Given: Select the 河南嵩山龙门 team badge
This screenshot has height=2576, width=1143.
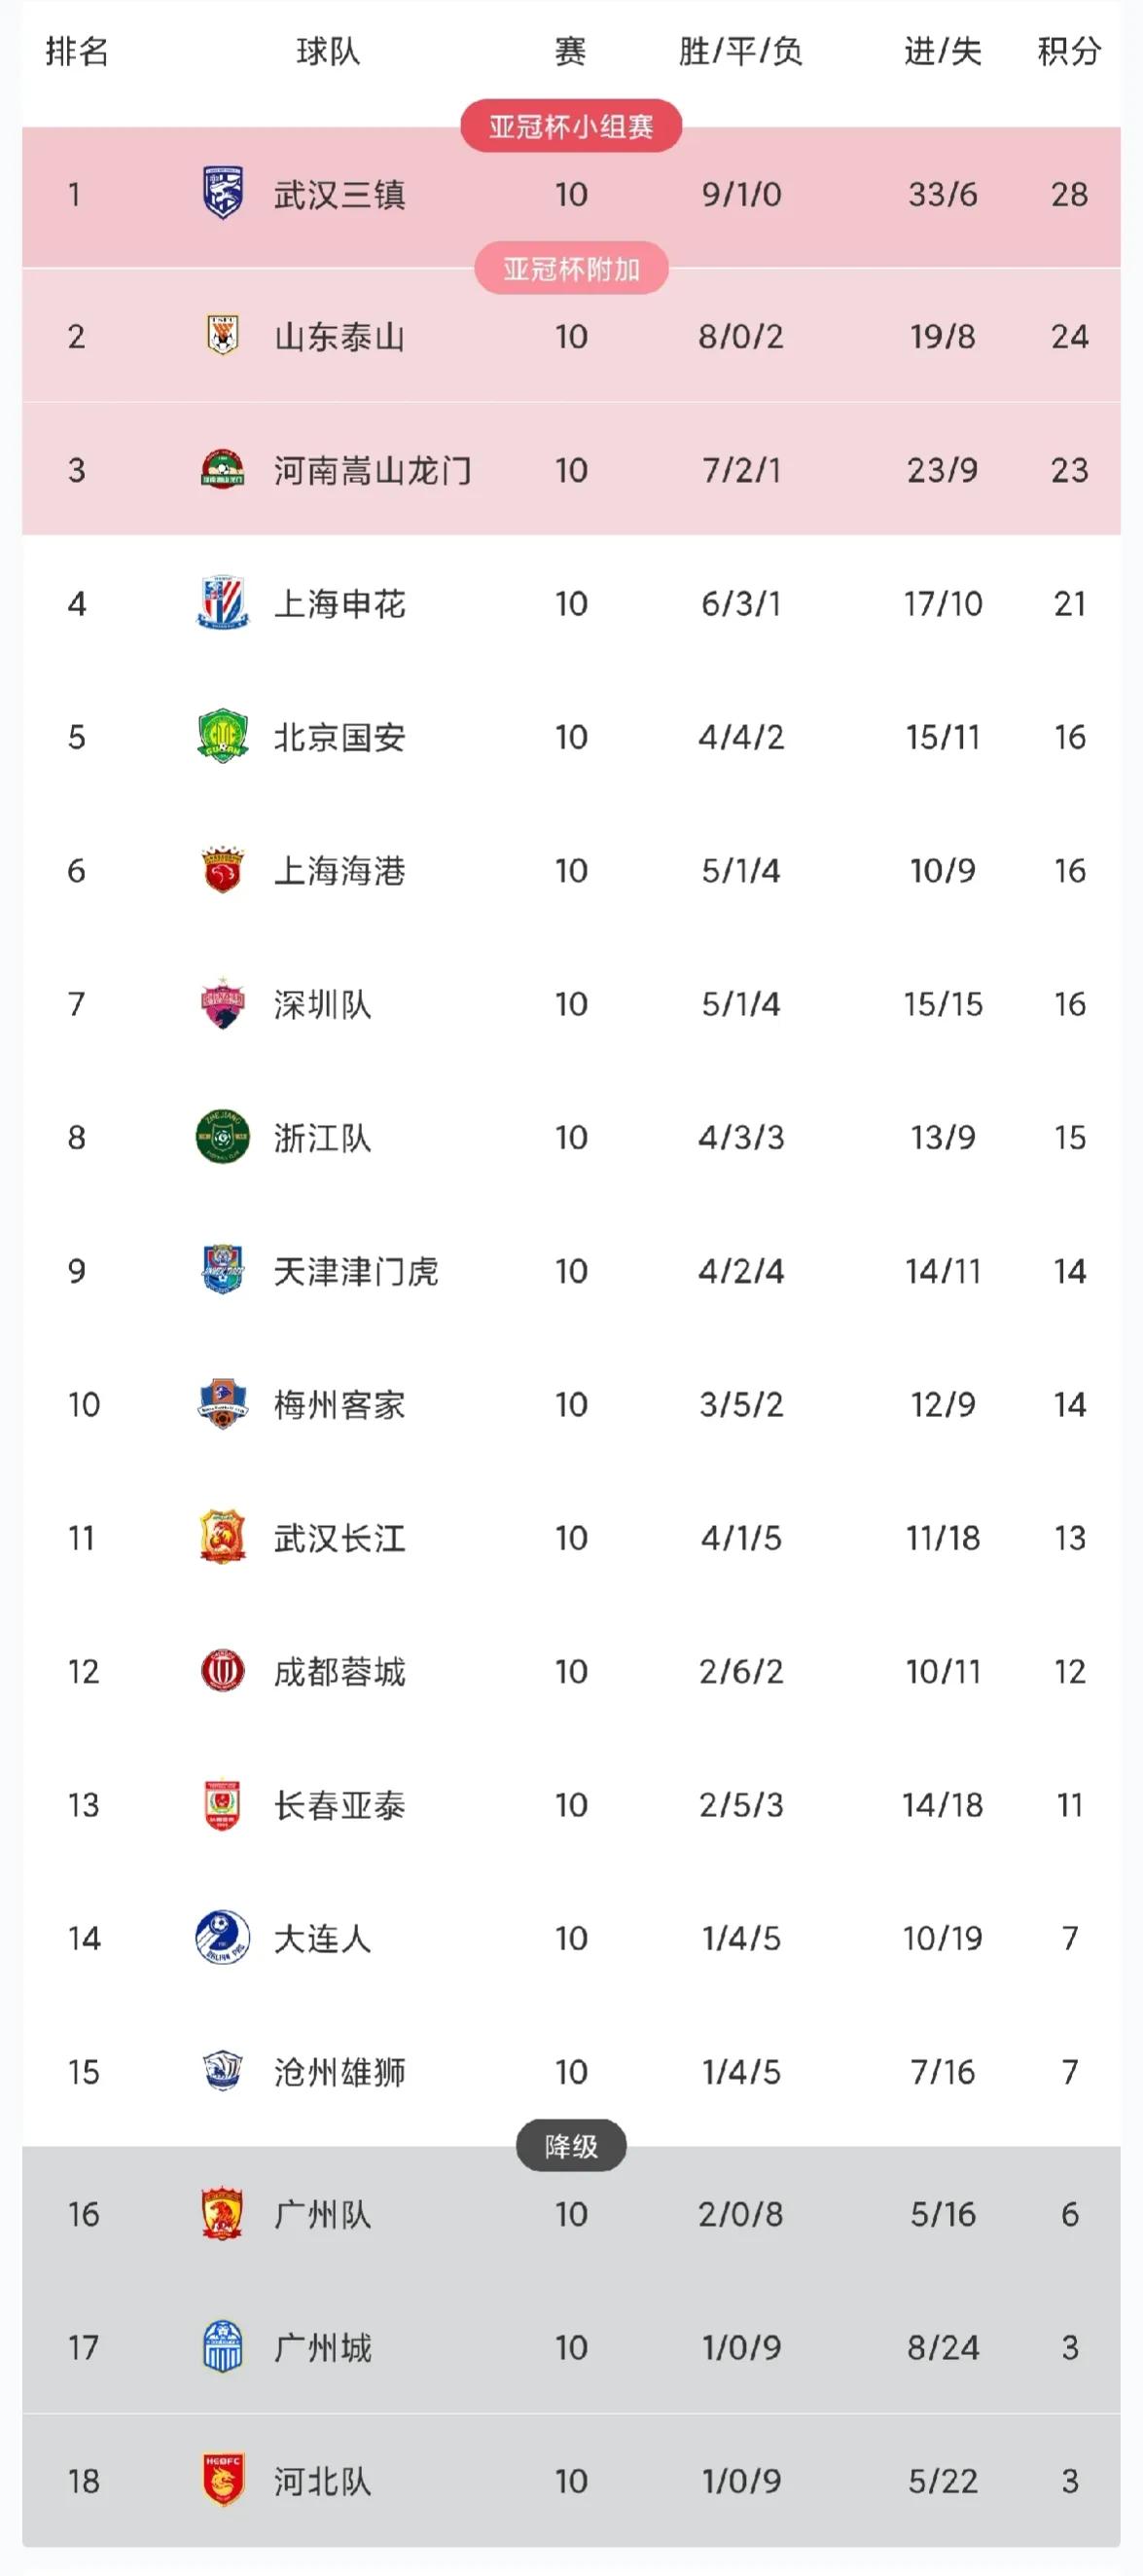Looking at the screenshot, I should [x=222, y=470].
